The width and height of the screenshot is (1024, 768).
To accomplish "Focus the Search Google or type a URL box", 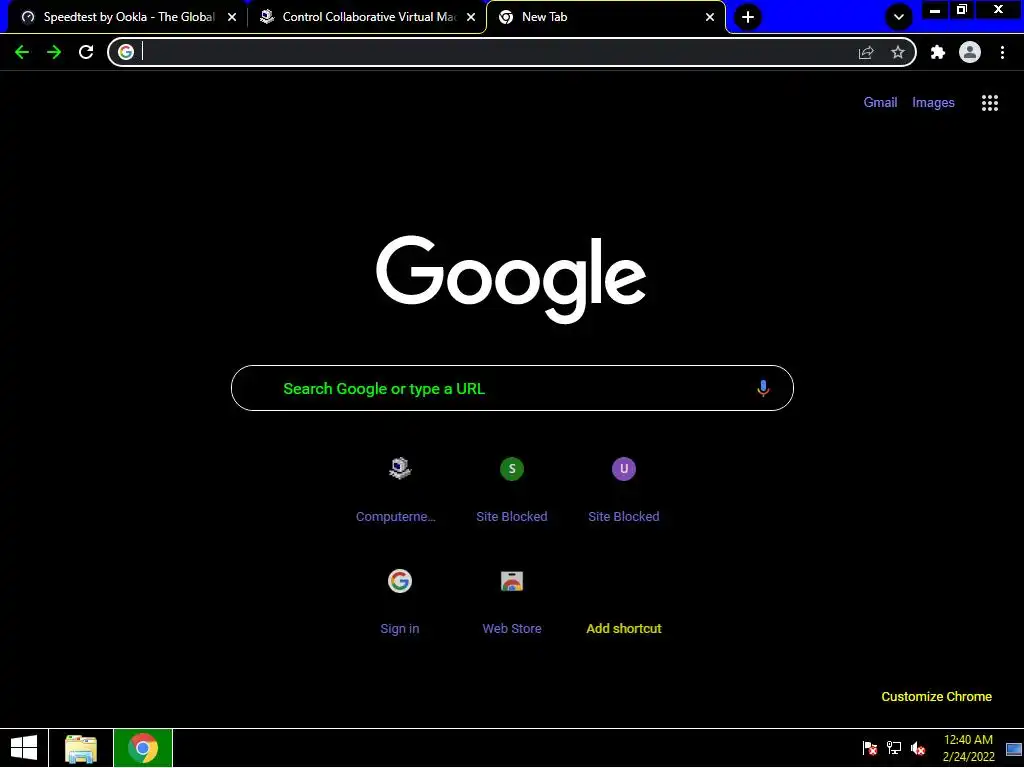I will coord(512,389).
